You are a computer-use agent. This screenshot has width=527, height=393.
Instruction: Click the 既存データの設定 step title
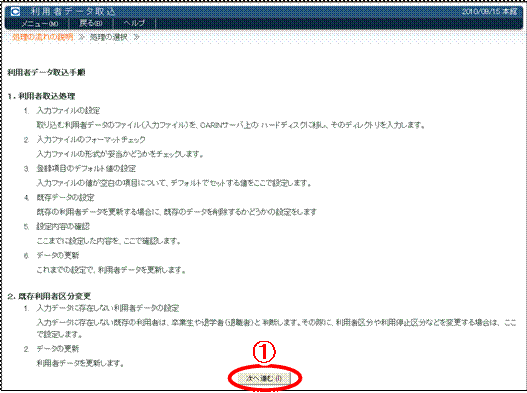65,197
